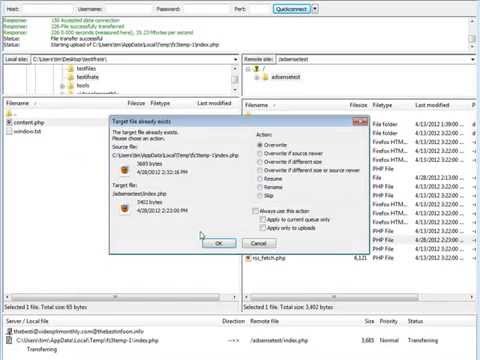Sort local files by Filename column

(x=17, y=103)
